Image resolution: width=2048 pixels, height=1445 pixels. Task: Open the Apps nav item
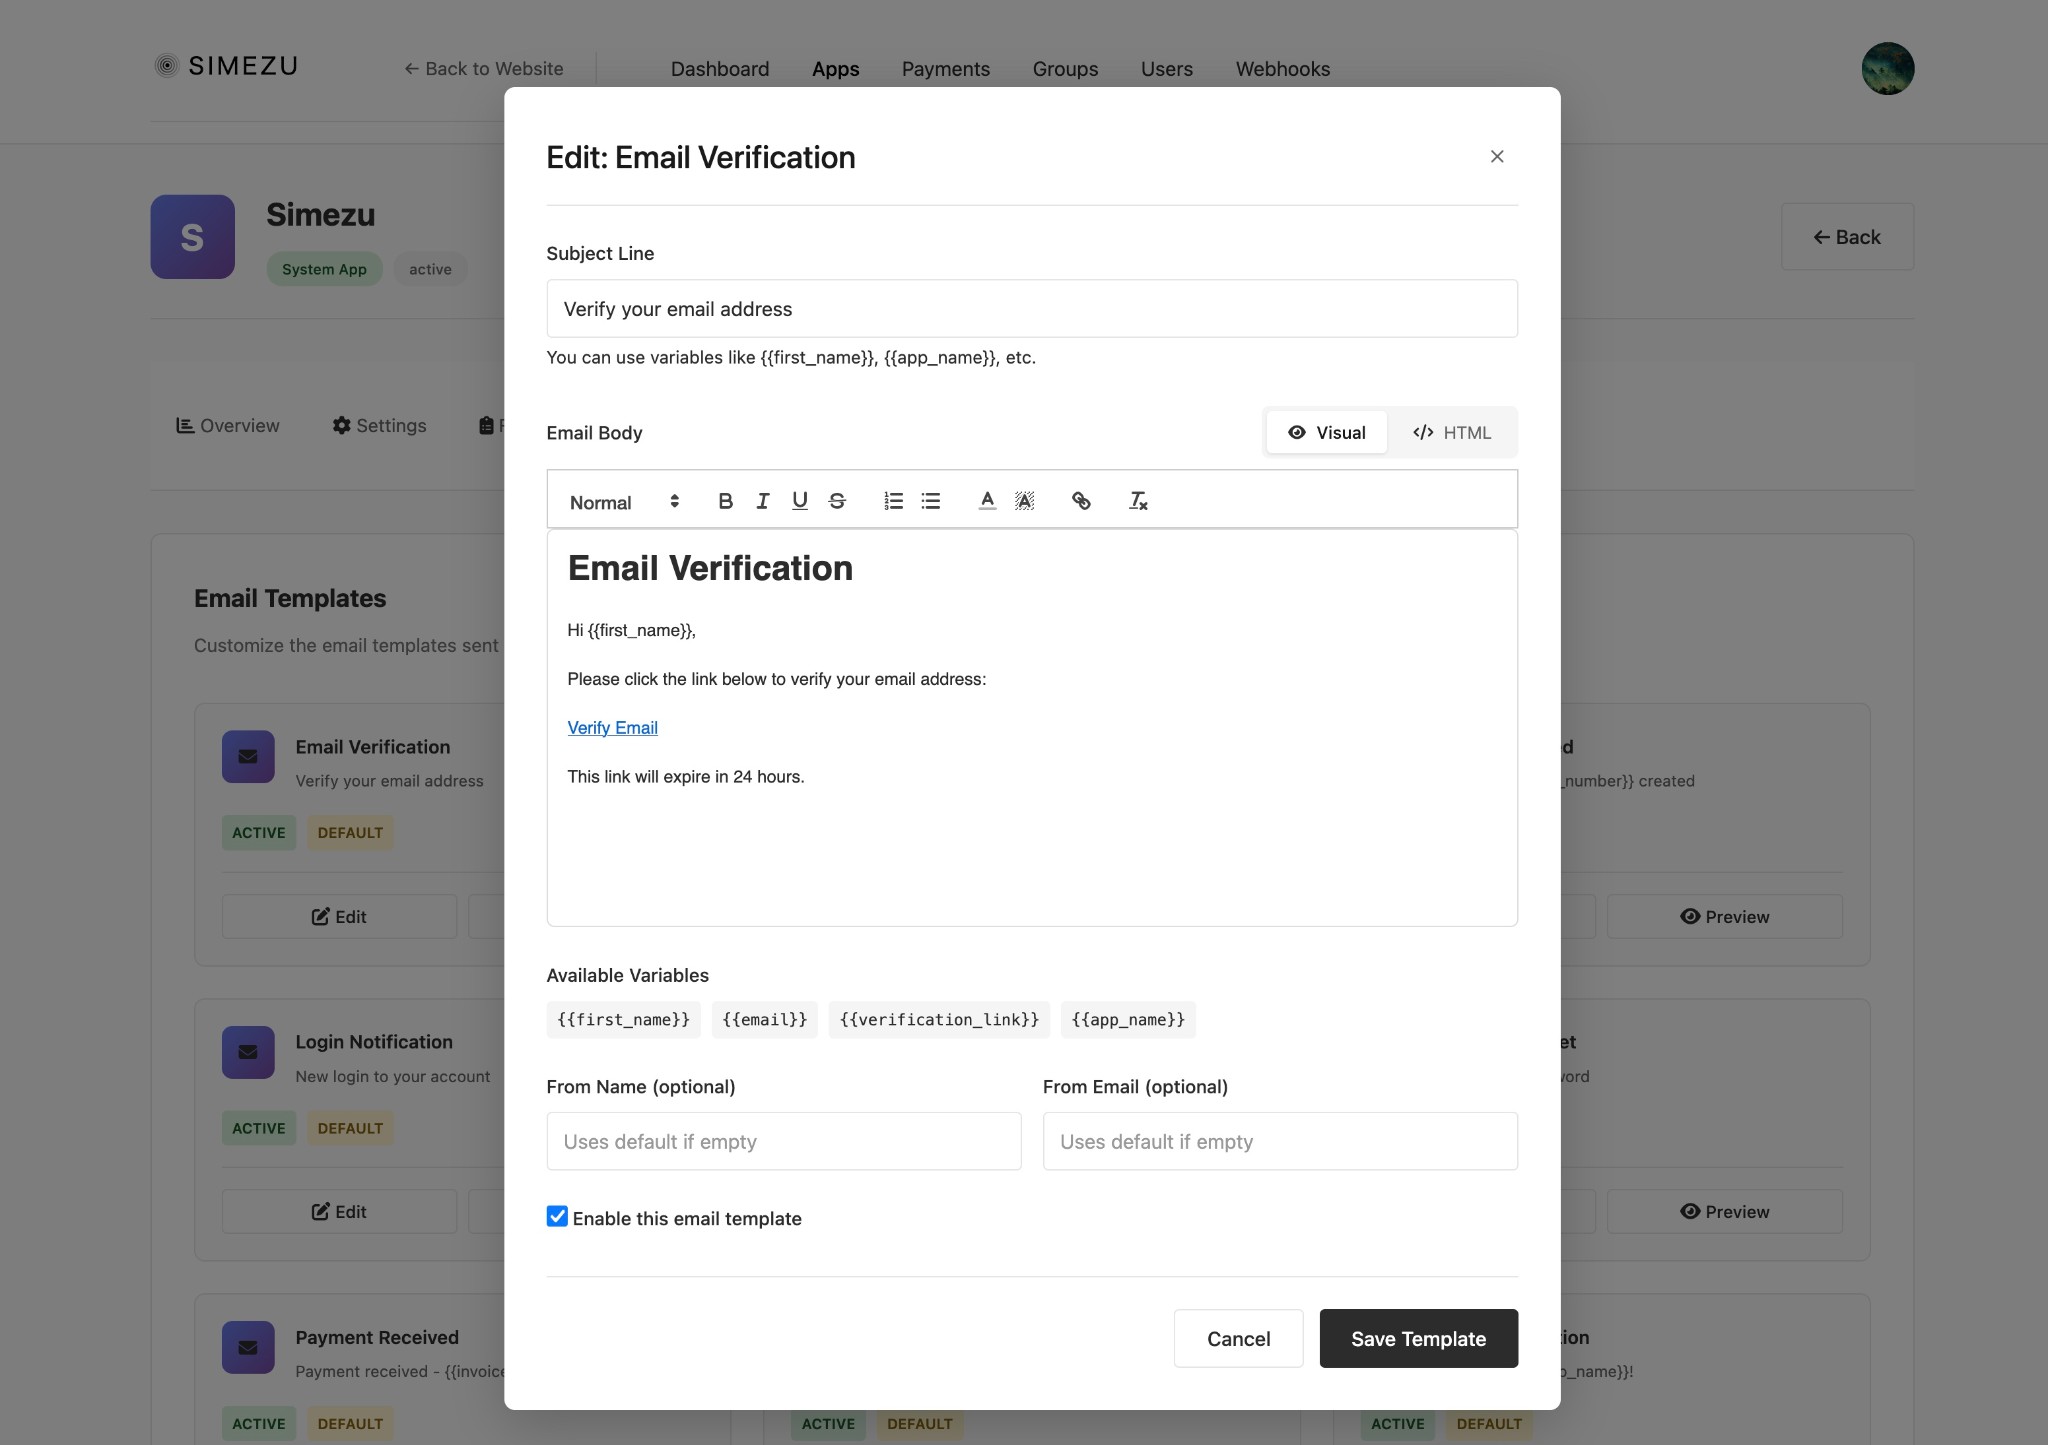coord(836,69)
